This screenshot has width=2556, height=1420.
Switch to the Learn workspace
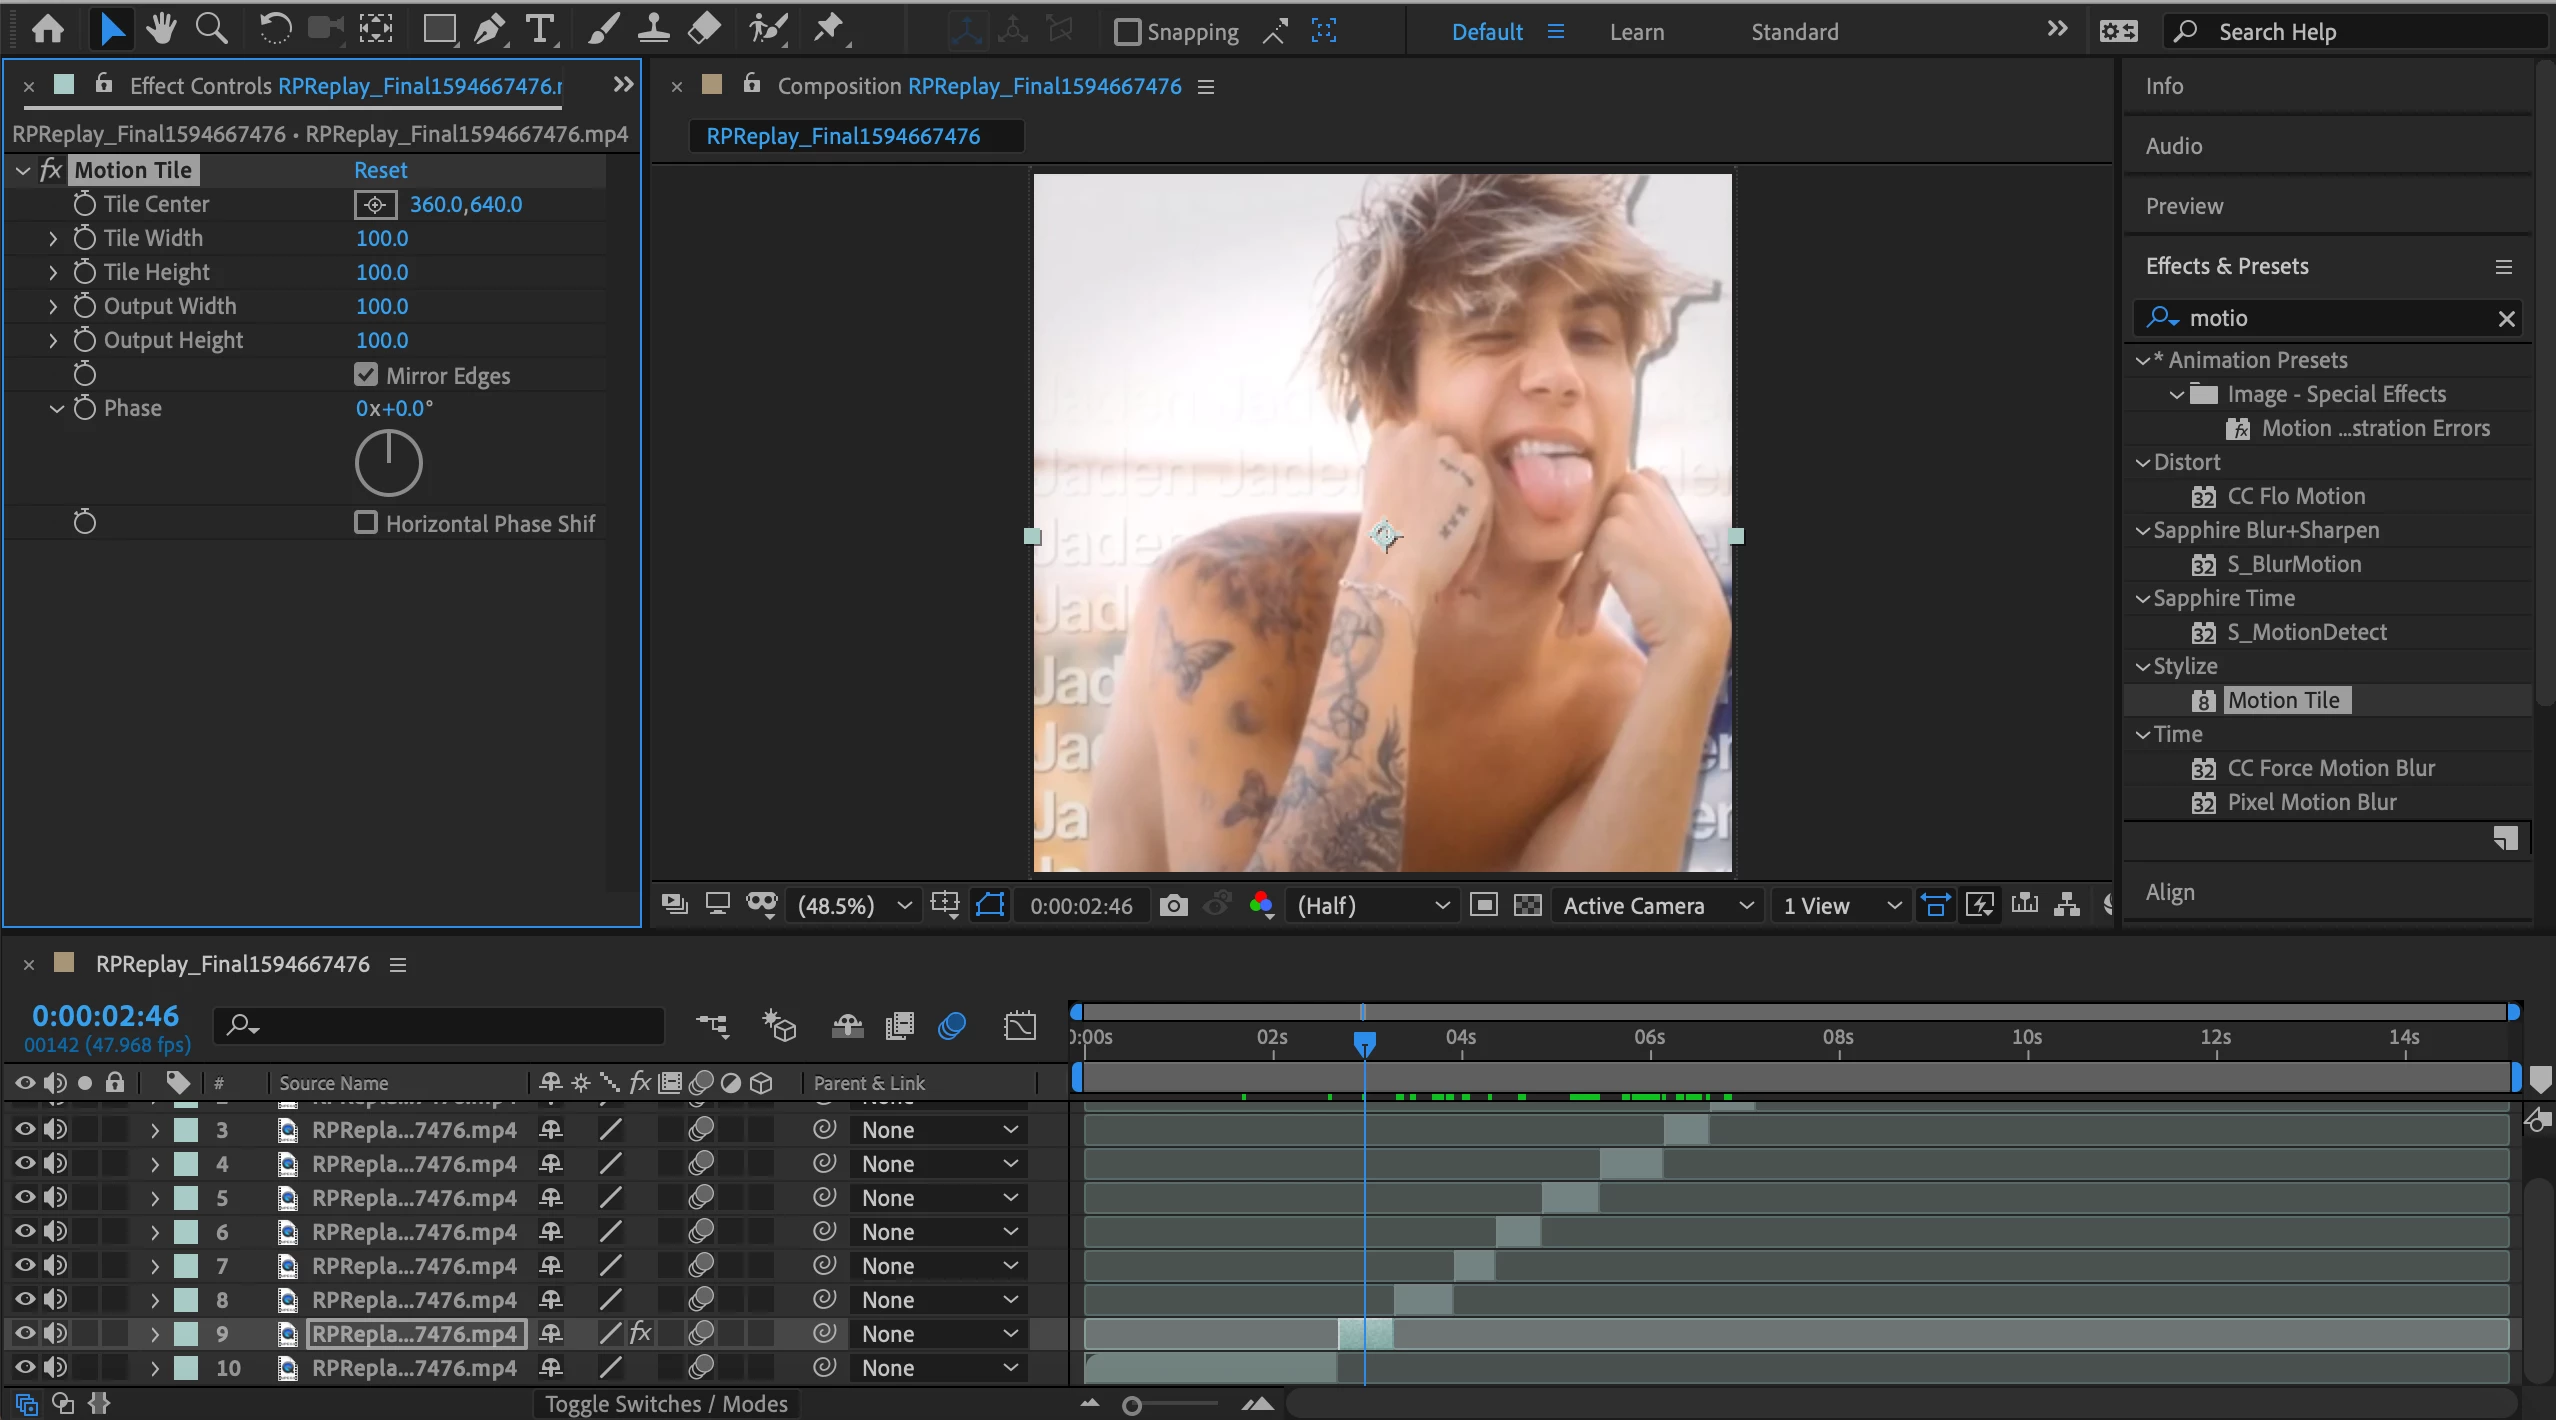pos(1636,32)
